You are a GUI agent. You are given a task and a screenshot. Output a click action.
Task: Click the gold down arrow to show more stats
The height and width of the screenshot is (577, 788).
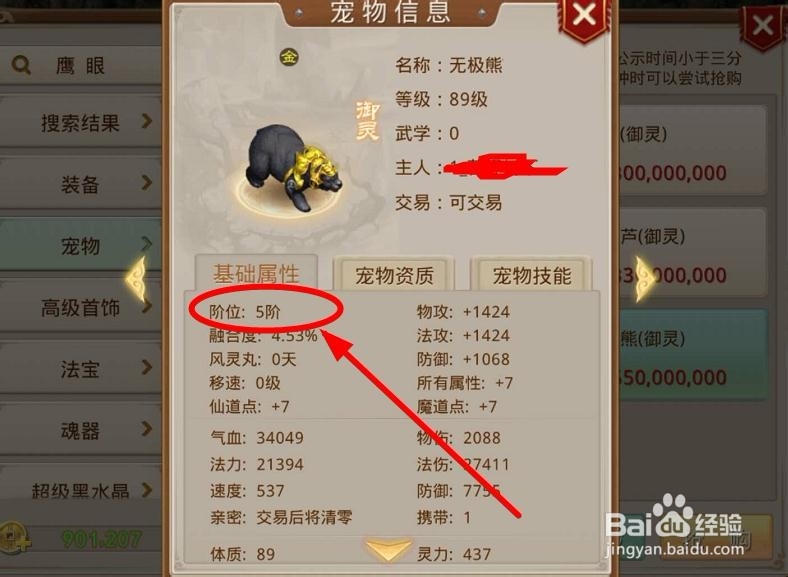pos(388,550)
